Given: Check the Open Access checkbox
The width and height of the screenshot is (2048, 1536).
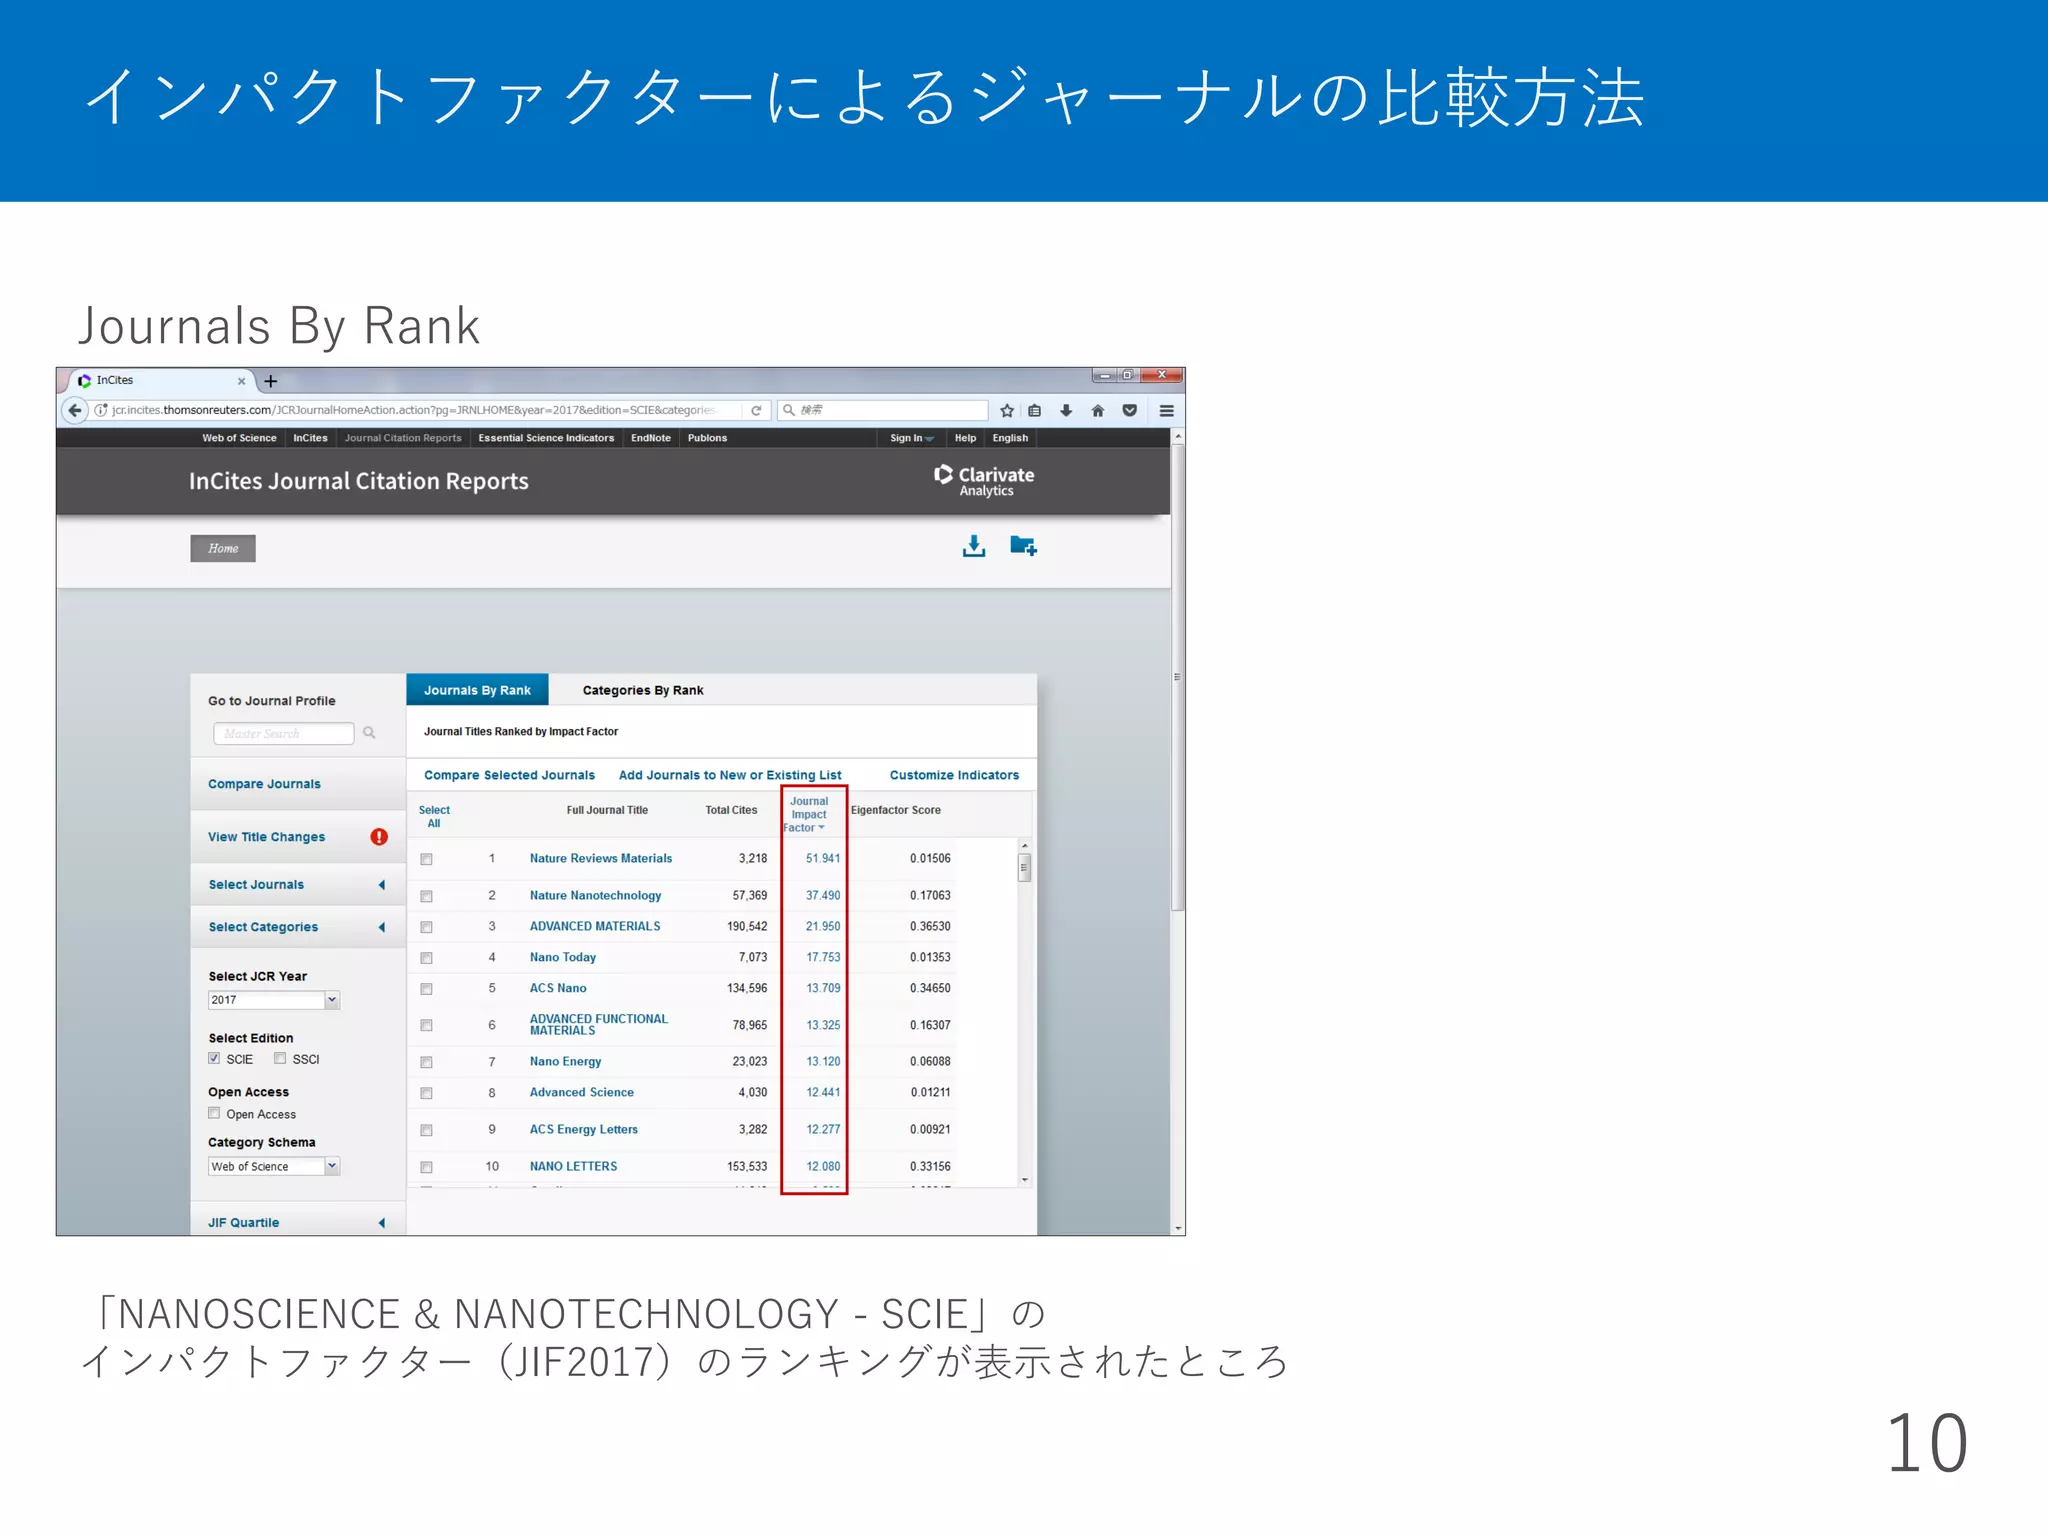Looking at the screenshot, I should 214,1113.
